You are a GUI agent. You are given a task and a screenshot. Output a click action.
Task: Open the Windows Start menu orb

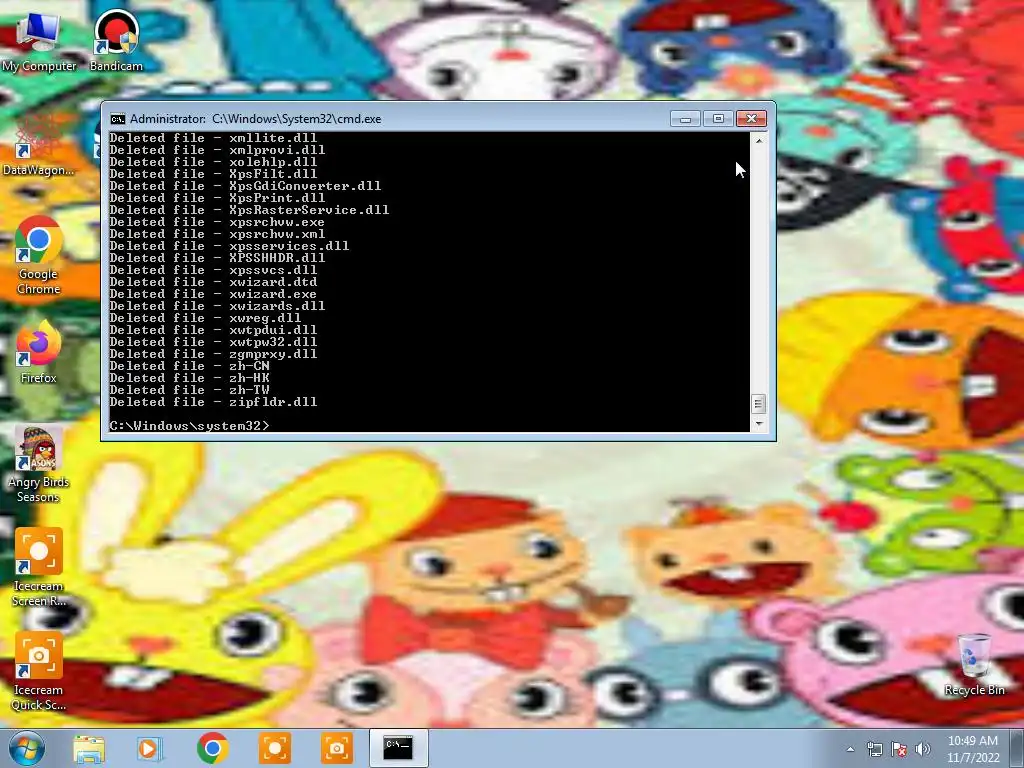(x=27, y=748)
